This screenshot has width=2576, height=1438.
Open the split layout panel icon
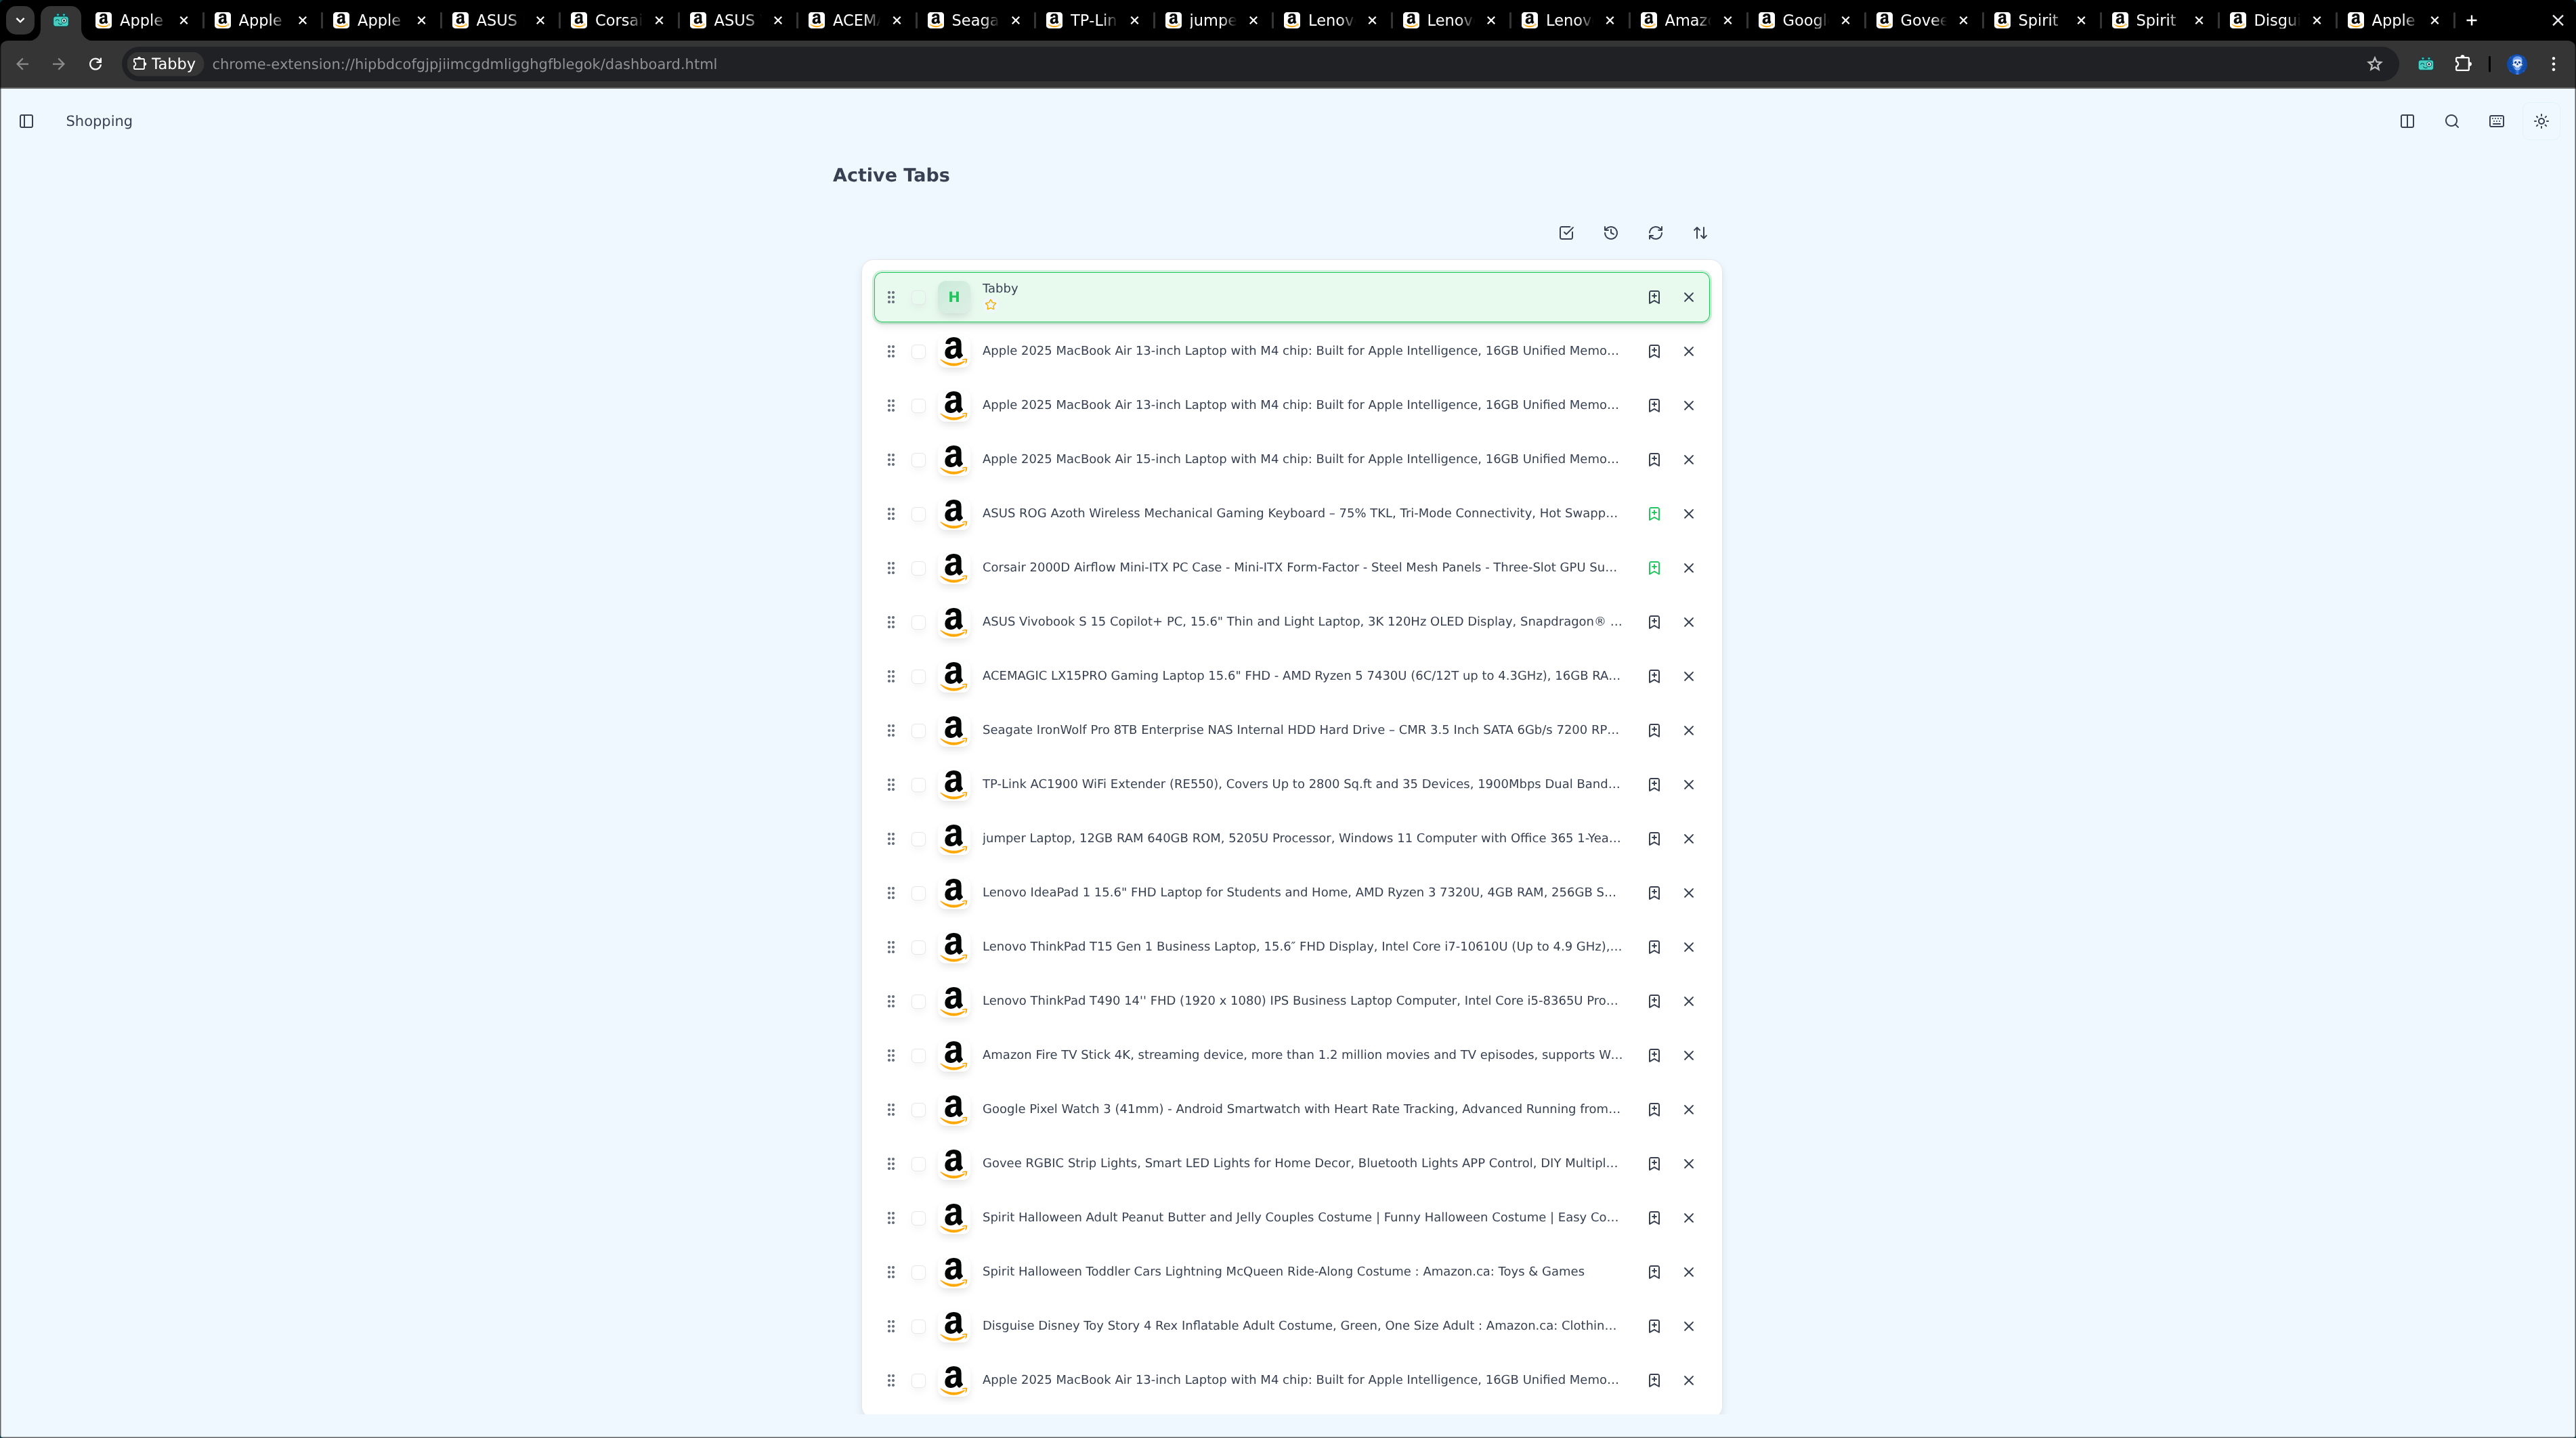coord(2407,121)
